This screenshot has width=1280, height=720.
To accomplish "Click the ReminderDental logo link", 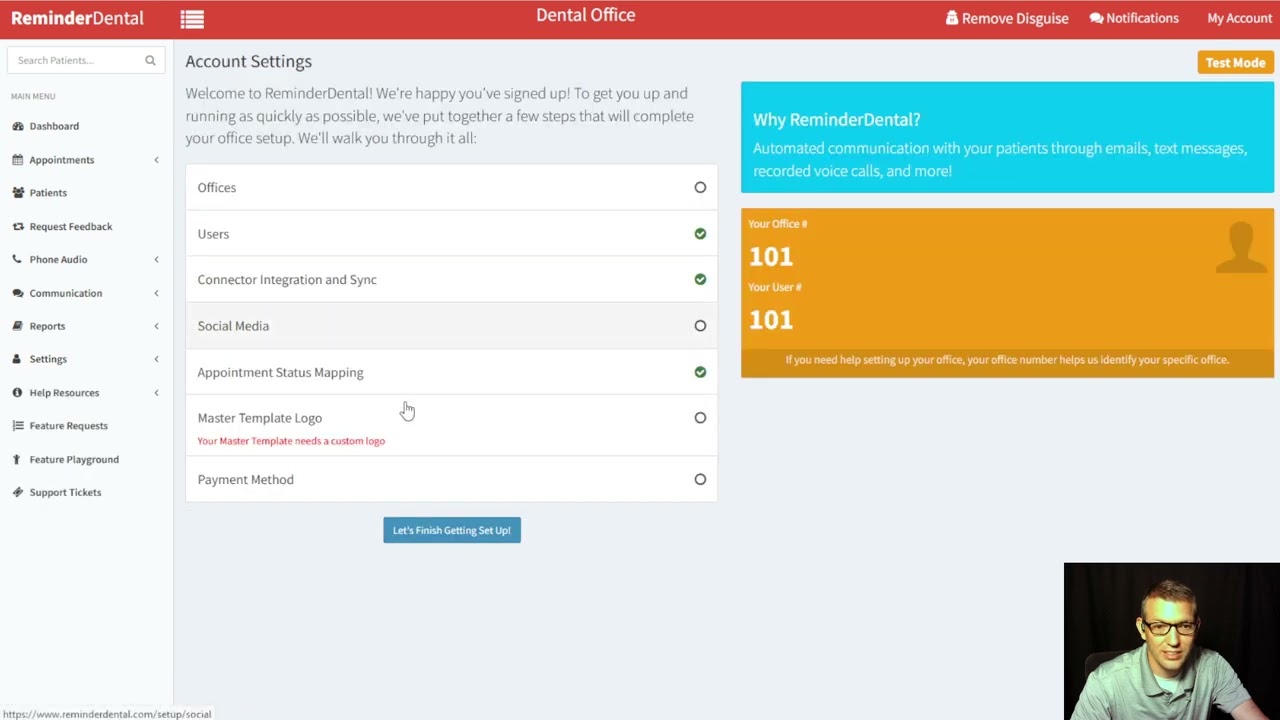I will [77, 18].
